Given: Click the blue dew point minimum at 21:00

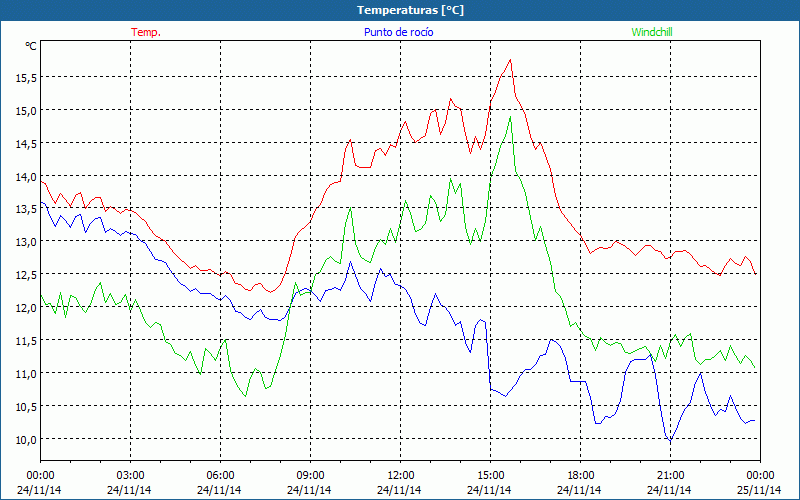Looking at the screenshot, I should tap(670, 440).
